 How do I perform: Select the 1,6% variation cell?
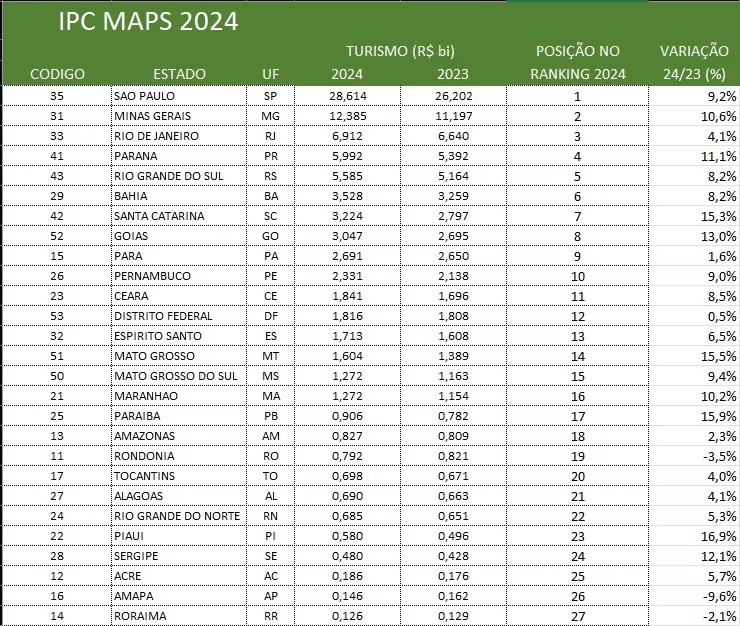694,256
